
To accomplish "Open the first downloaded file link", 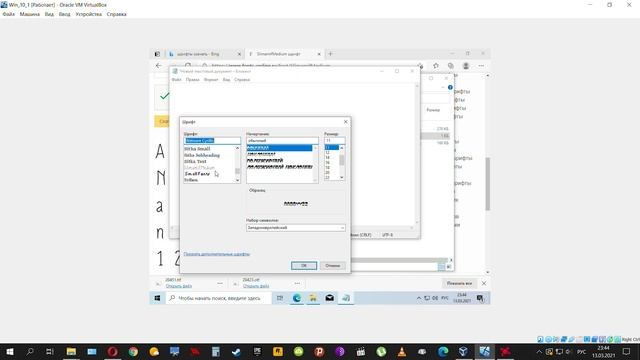I will 179,286.
